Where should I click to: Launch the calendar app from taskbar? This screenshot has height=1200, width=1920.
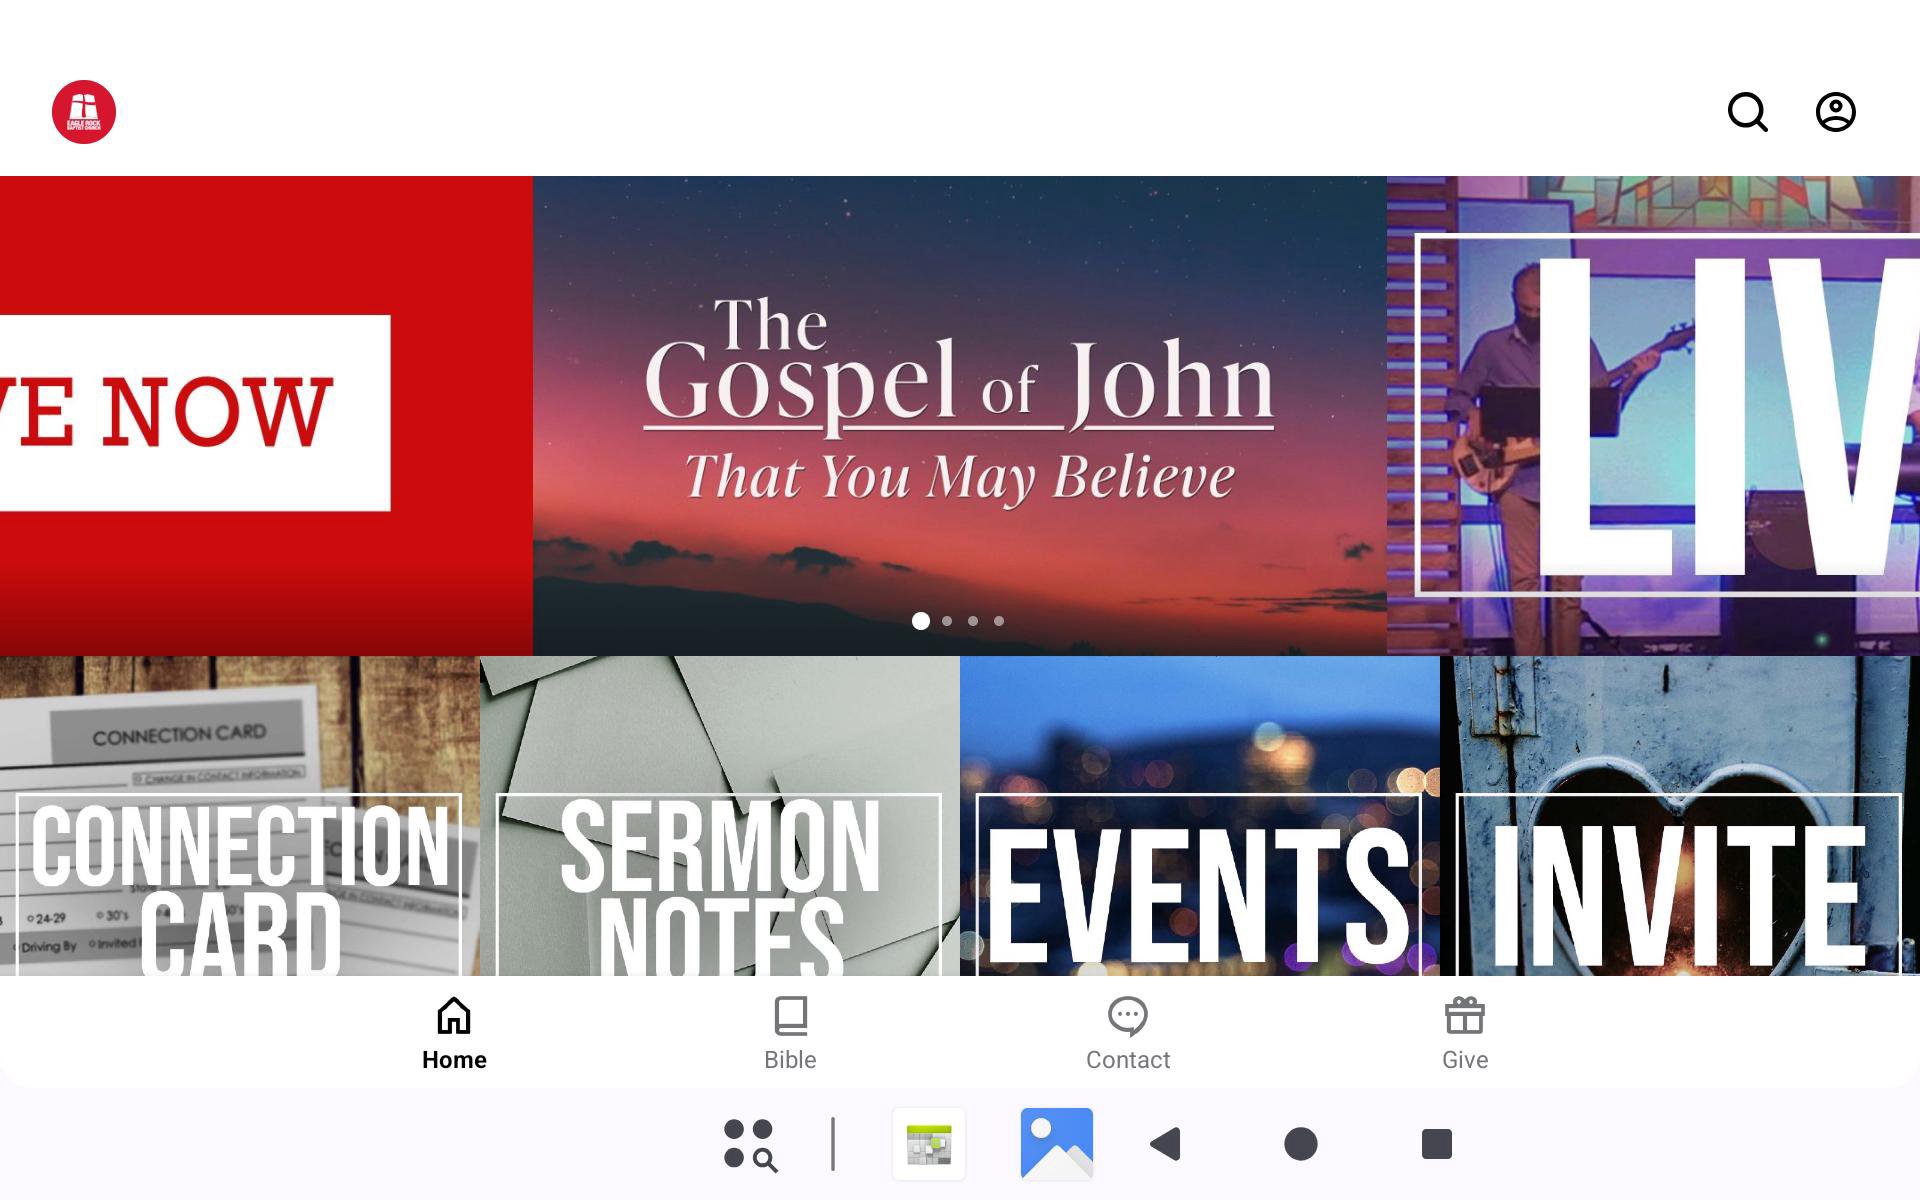click(928, 1144)
